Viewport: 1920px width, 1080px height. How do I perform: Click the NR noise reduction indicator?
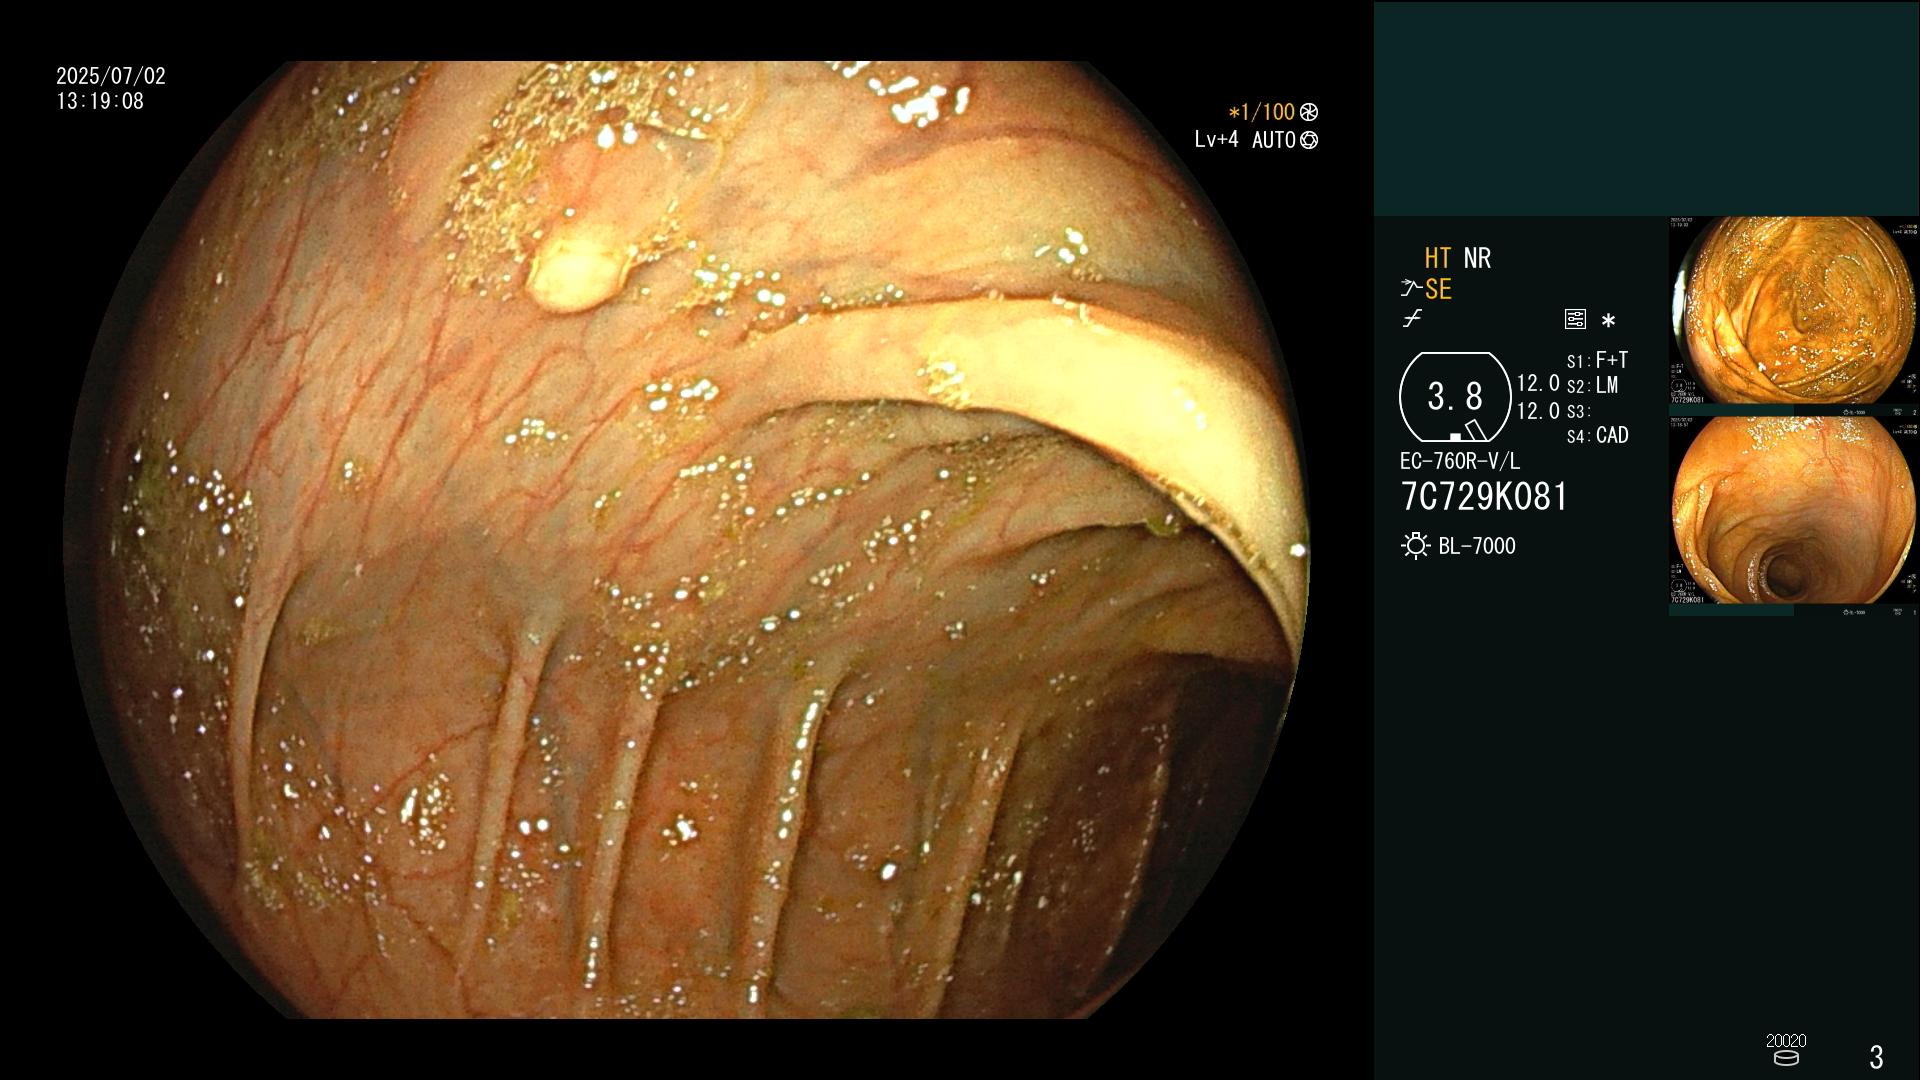coord(1477,258)
